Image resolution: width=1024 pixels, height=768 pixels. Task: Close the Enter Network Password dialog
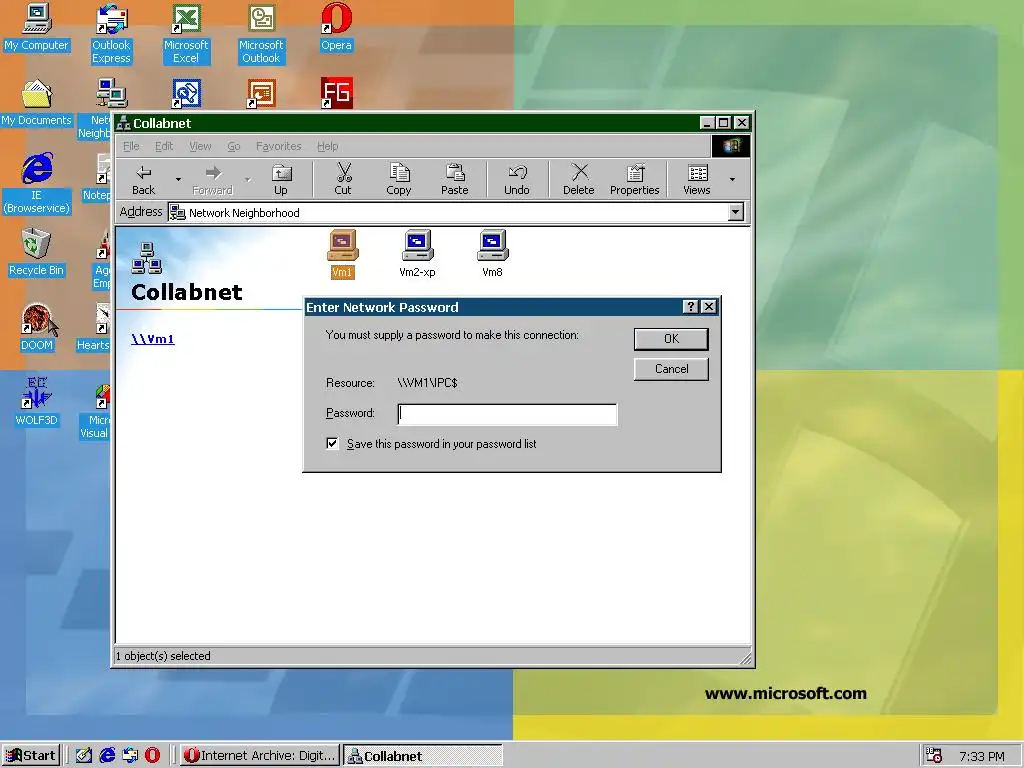pyautogui.click(x=709, y=307)
